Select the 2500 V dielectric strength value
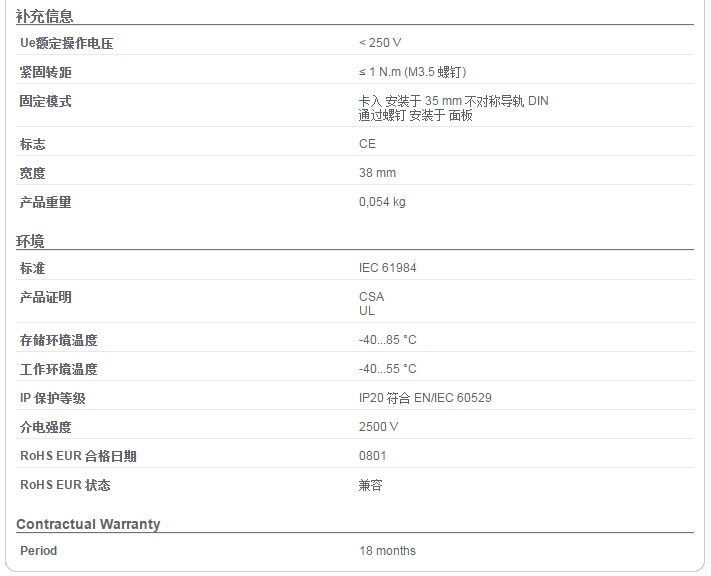Viewport: 711px width, 576px height. pyautogui.click(x=378, y=427)
